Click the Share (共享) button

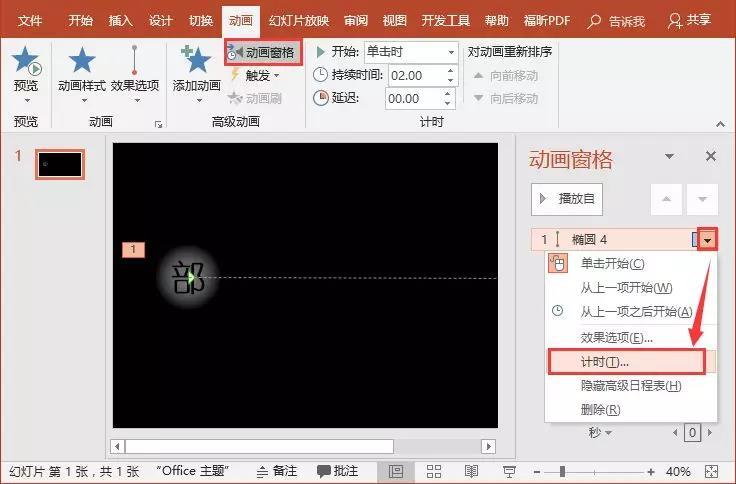(690, 20)
